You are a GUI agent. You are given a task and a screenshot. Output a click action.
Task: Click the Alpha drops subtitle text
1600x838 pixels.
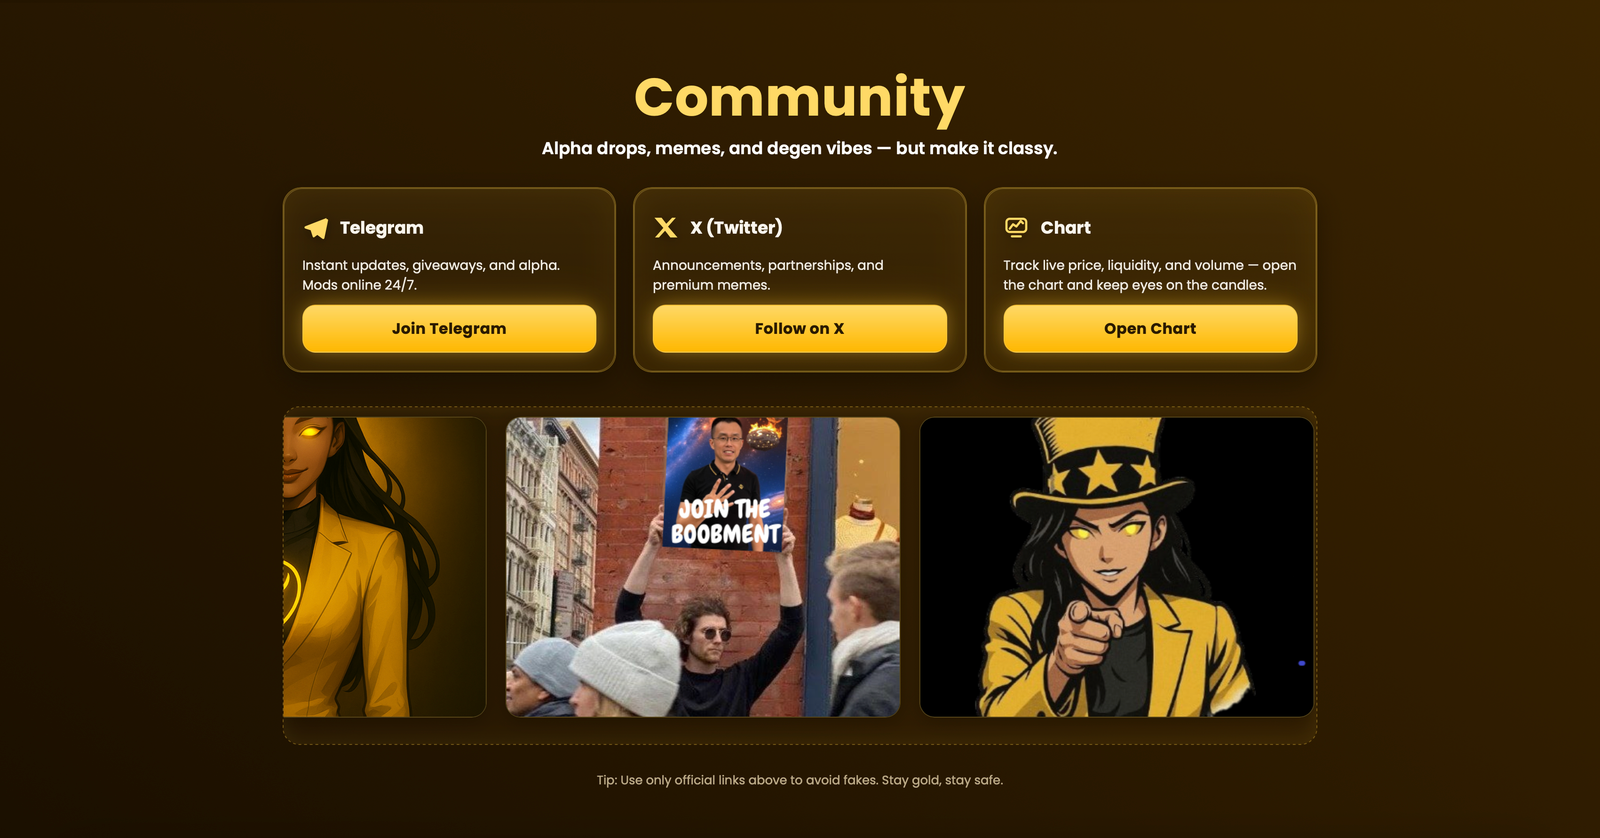tap(799, 148)
